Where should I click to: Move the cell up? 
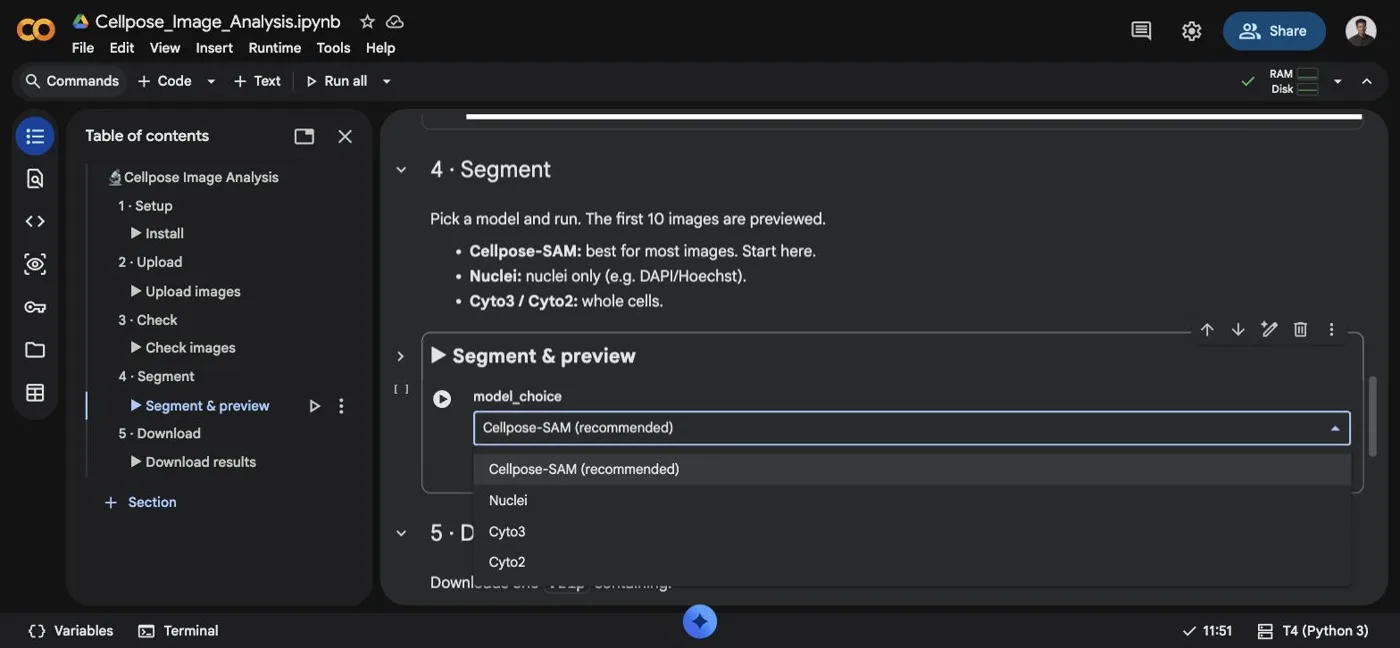tap(1207, 330)
